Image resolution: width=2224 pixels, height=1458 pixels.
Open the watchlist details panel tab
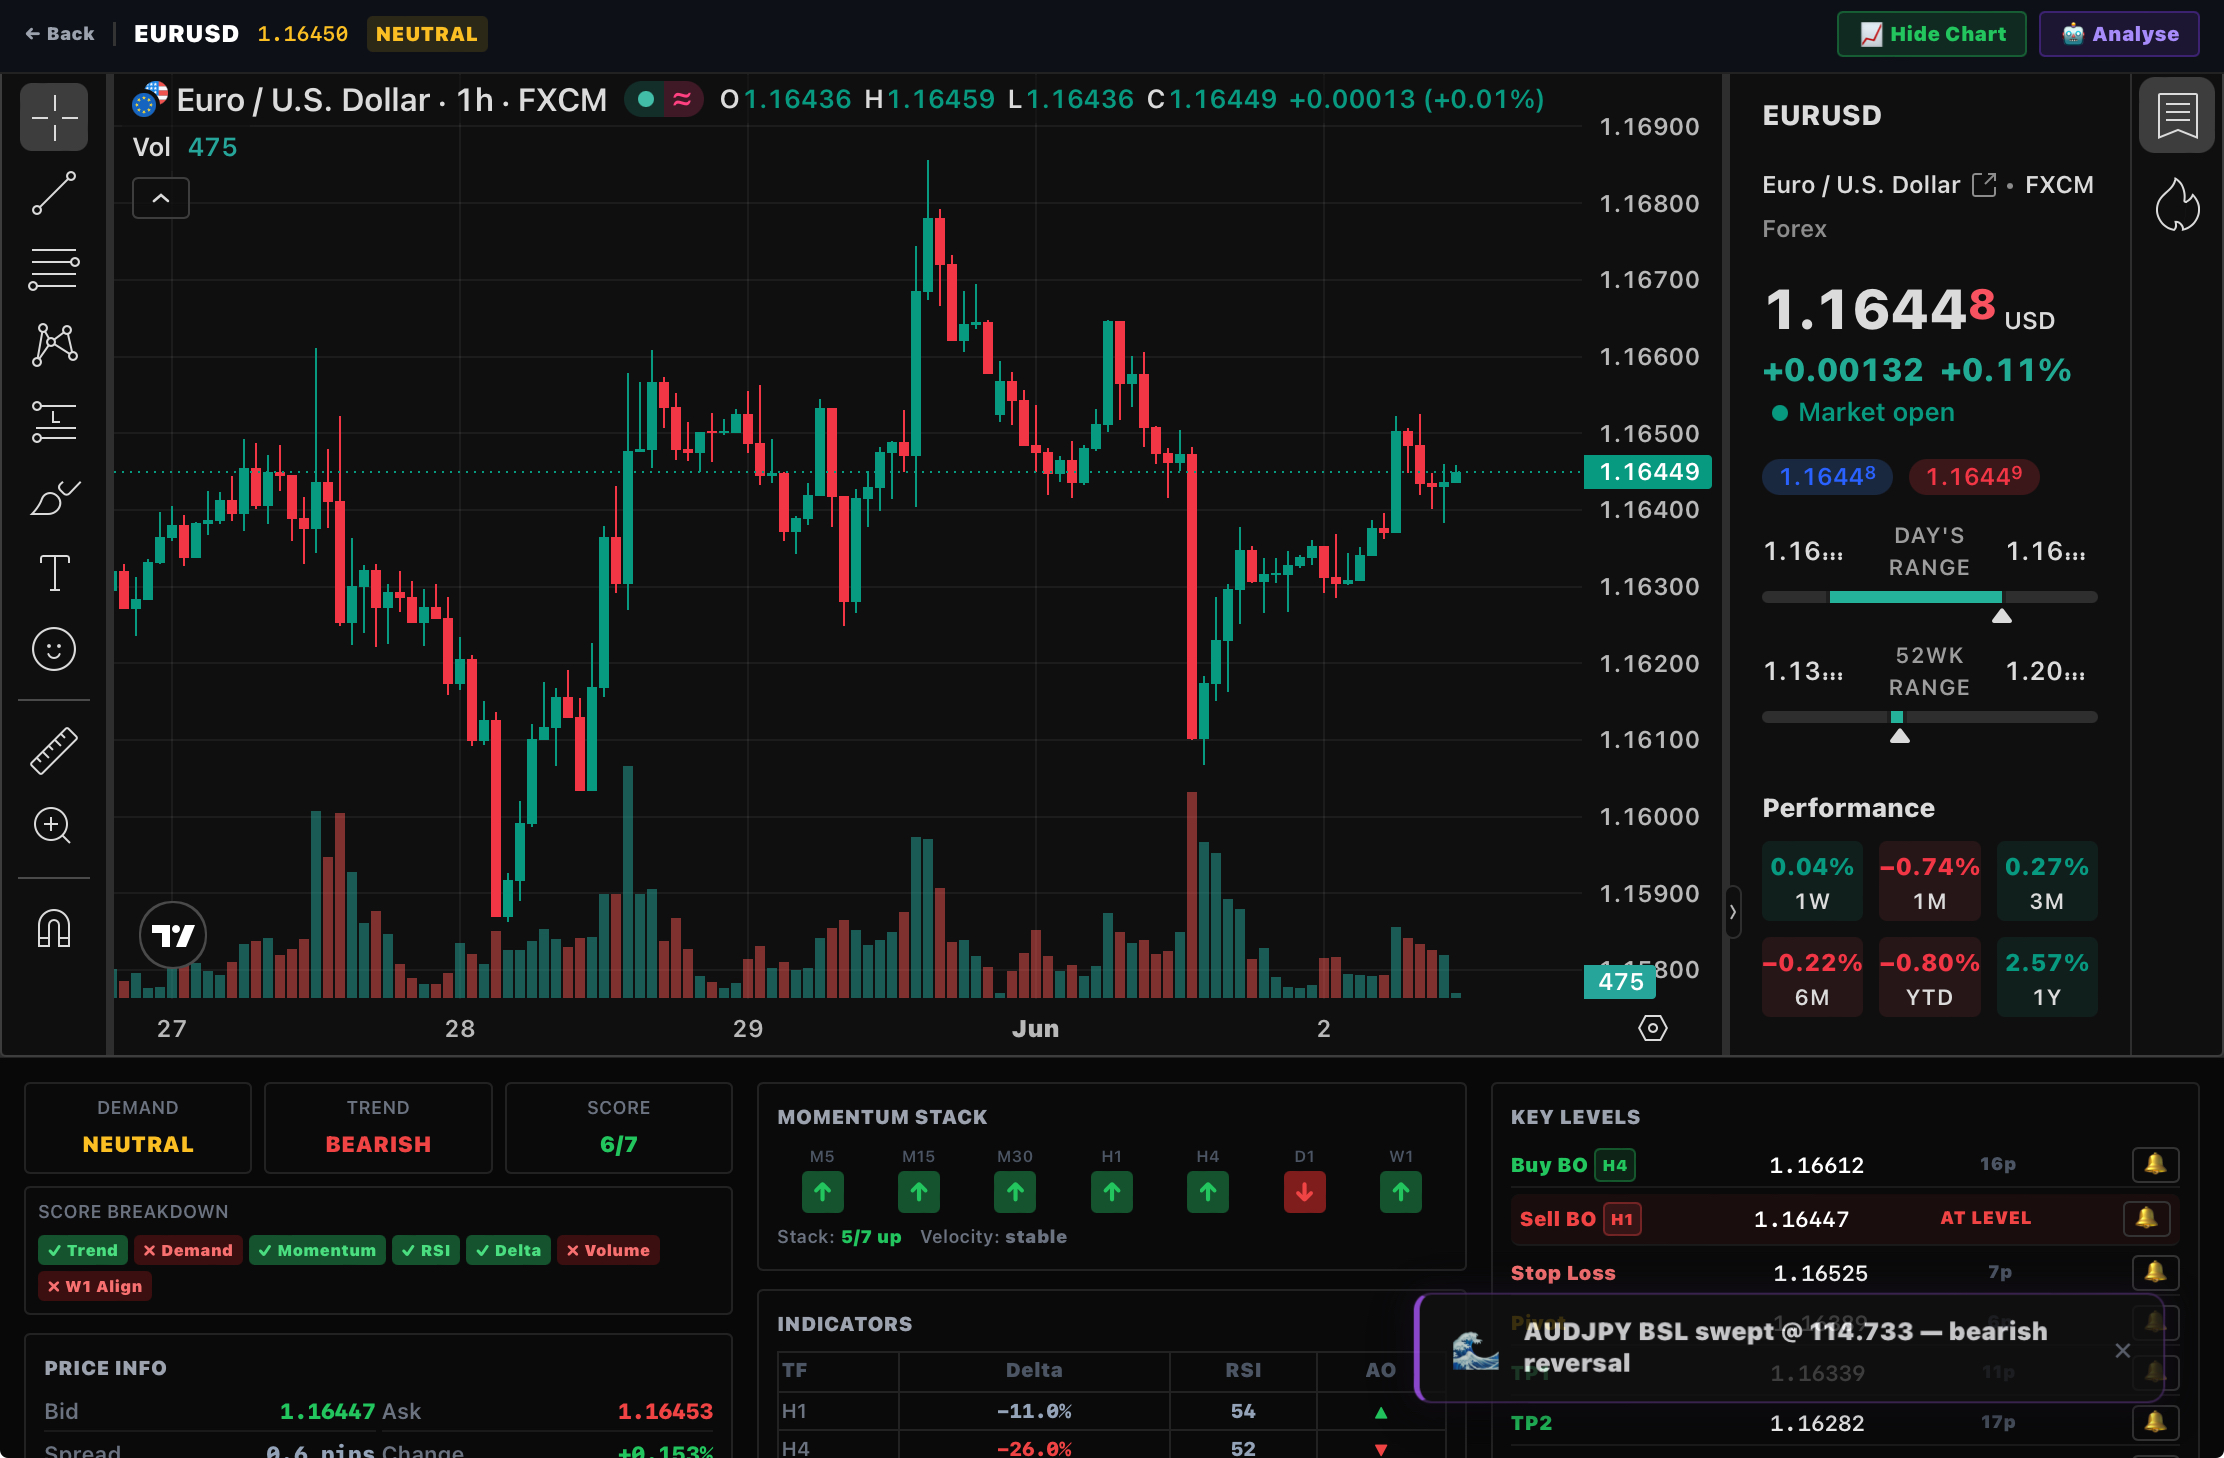click(x=2177, y=116)
